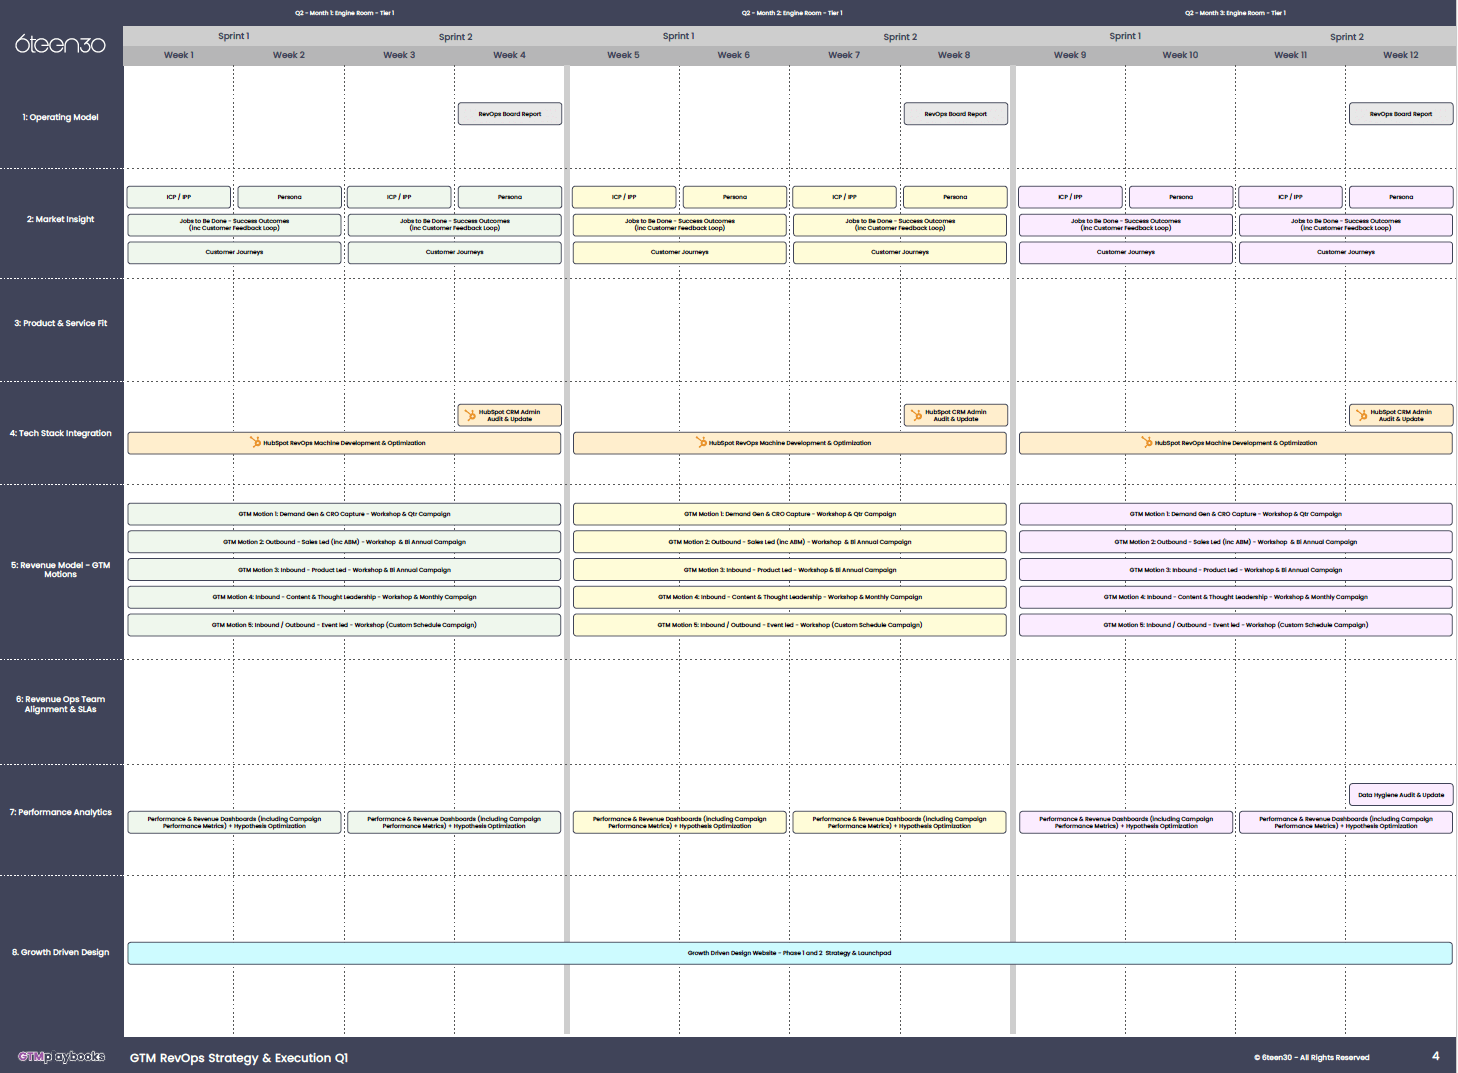Click the '7: Performance Analytics' row label
The height and width of the screenshot is (1073, 1458).
coord(61,812)
